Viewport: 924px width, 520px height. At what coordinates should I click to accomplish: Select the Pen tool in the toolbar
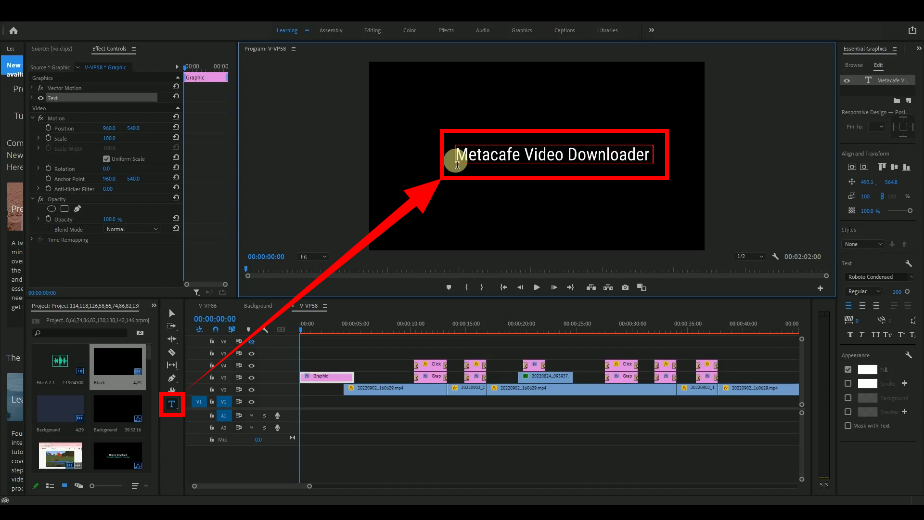(x=171, y=378)
